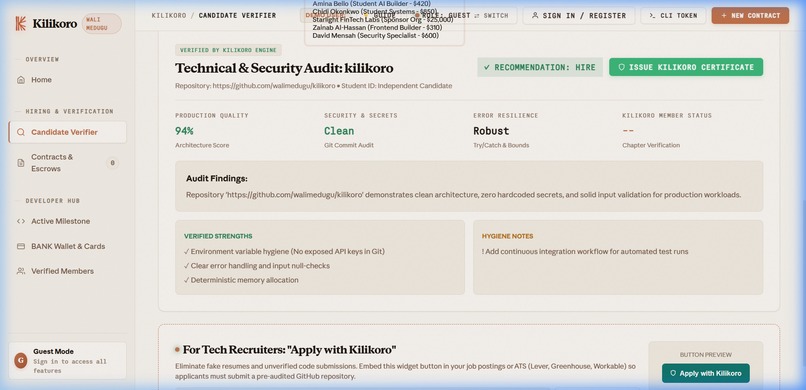The width and height of the screenshot is (806, 390).
Task: Click KILIKORO in the breadcrumb
Action: point(169,15)
